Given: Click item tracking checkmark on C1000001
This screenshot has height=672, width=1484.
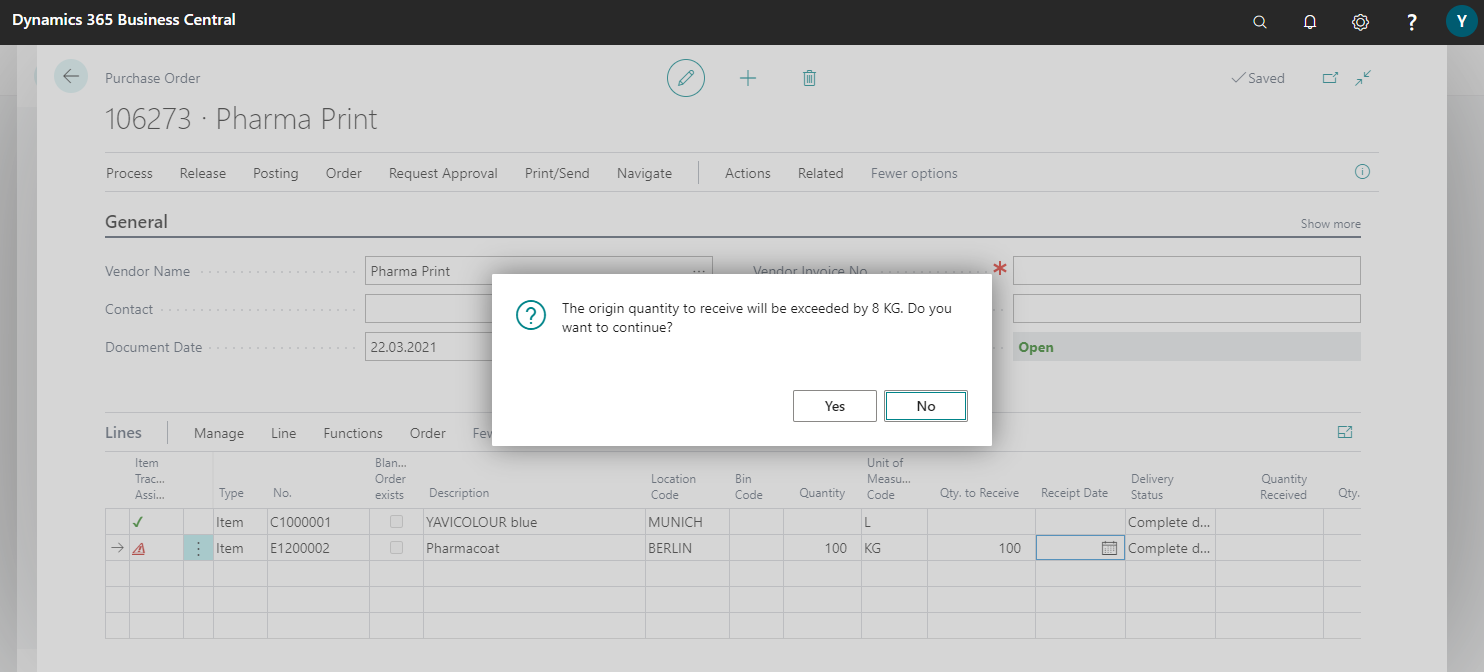Looking at the screenshot, I should [138, 522].
